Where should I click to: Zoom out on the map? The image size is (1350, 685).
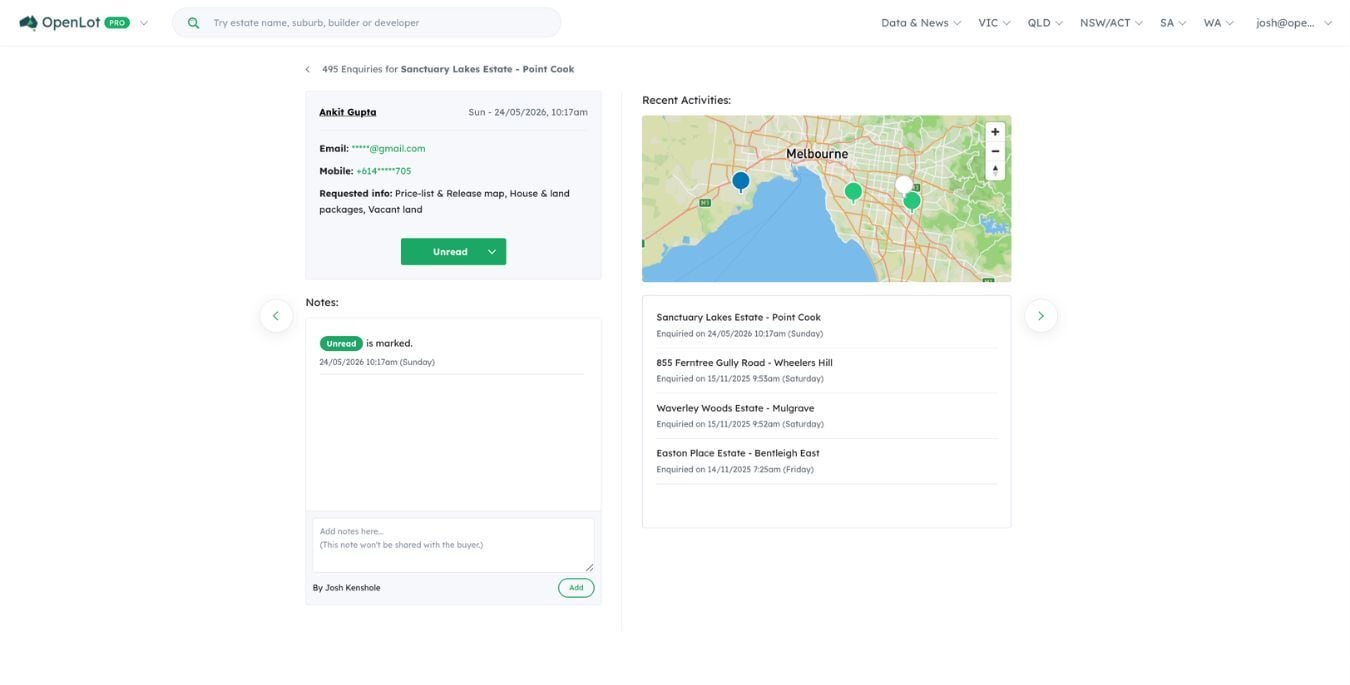[x=995, y=151]
